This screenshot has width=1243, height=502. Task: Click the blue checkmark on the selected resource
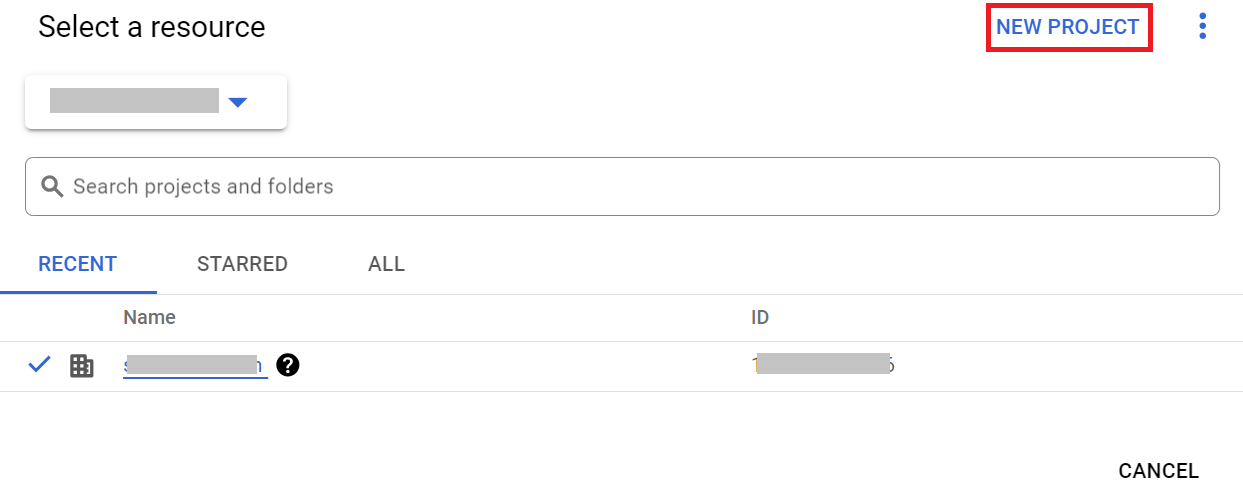click(39, 365)
